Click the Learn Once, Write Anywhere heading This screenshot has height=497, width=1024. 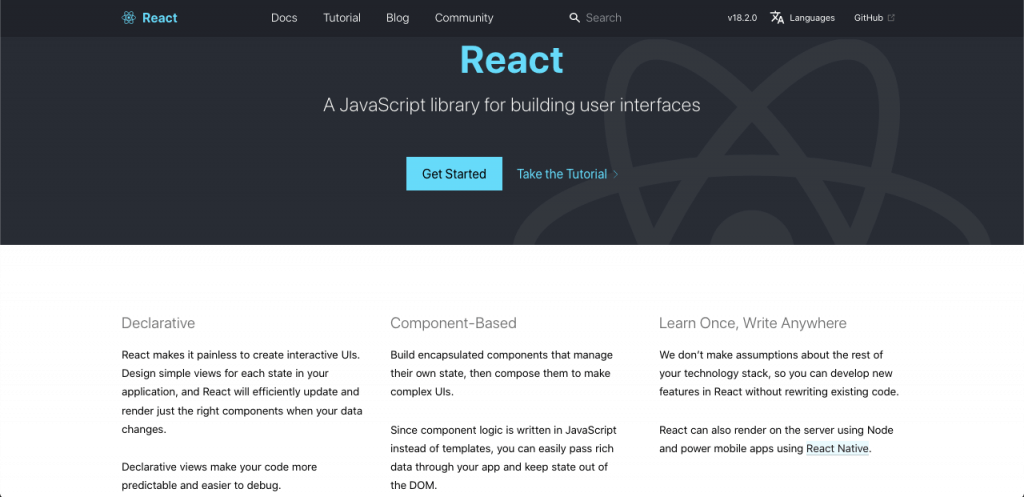point(752,323)
